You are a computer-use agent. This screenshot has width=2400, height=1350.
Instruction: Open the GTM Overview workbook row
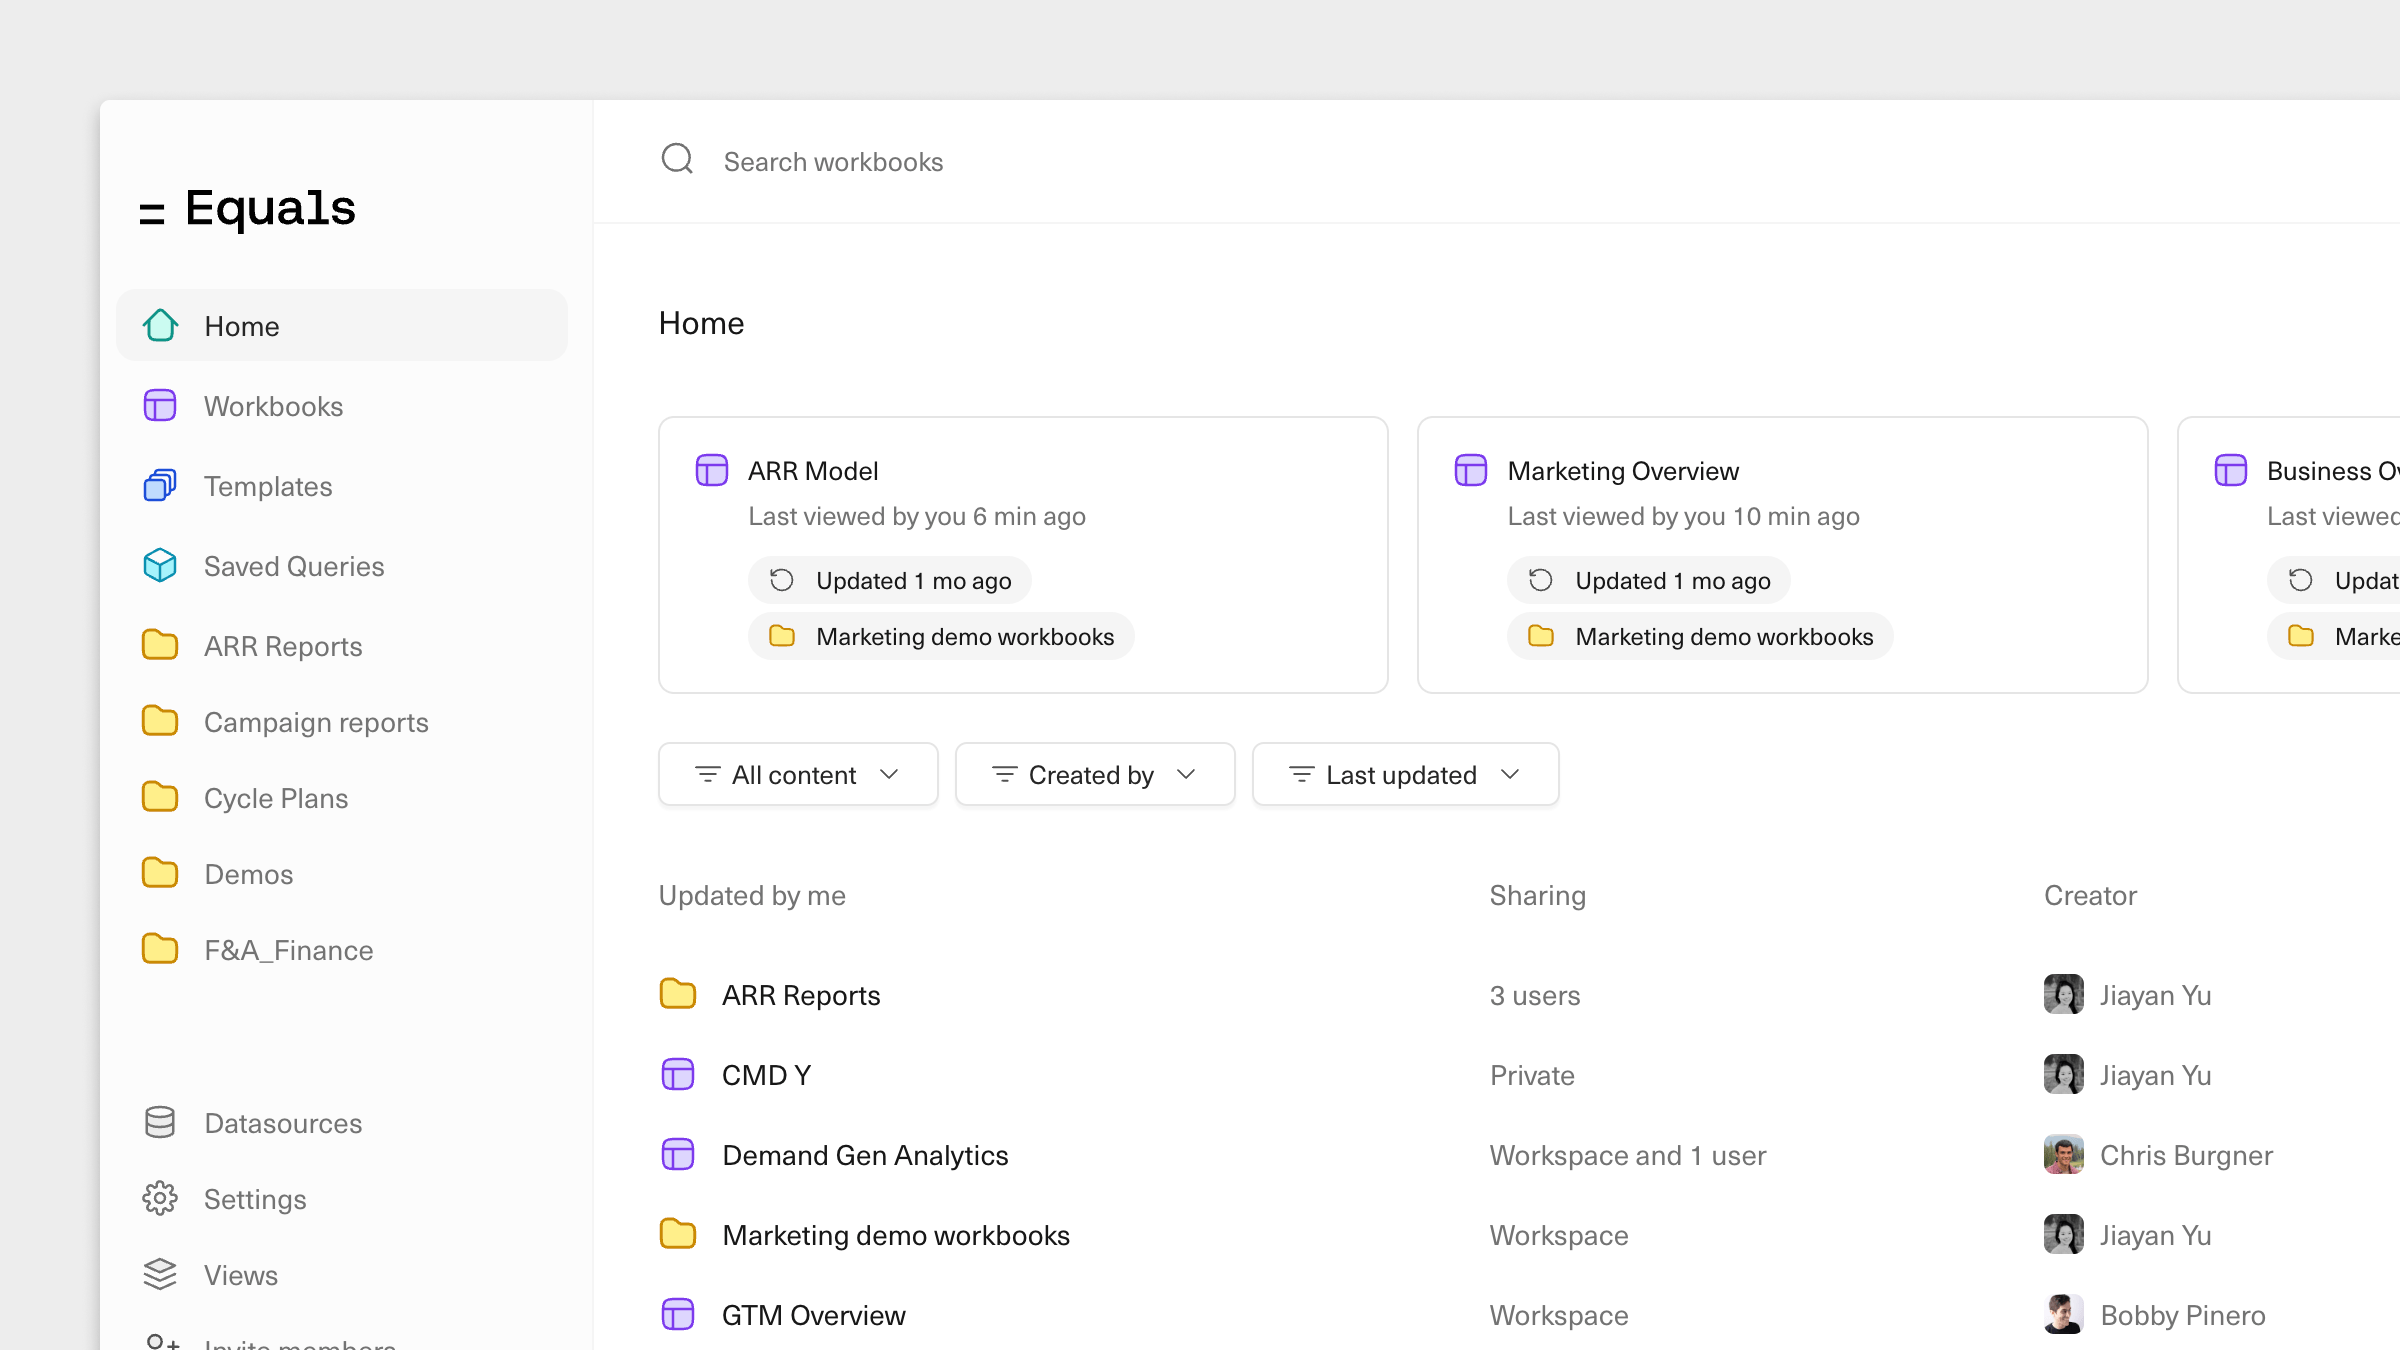(813, 1315)
